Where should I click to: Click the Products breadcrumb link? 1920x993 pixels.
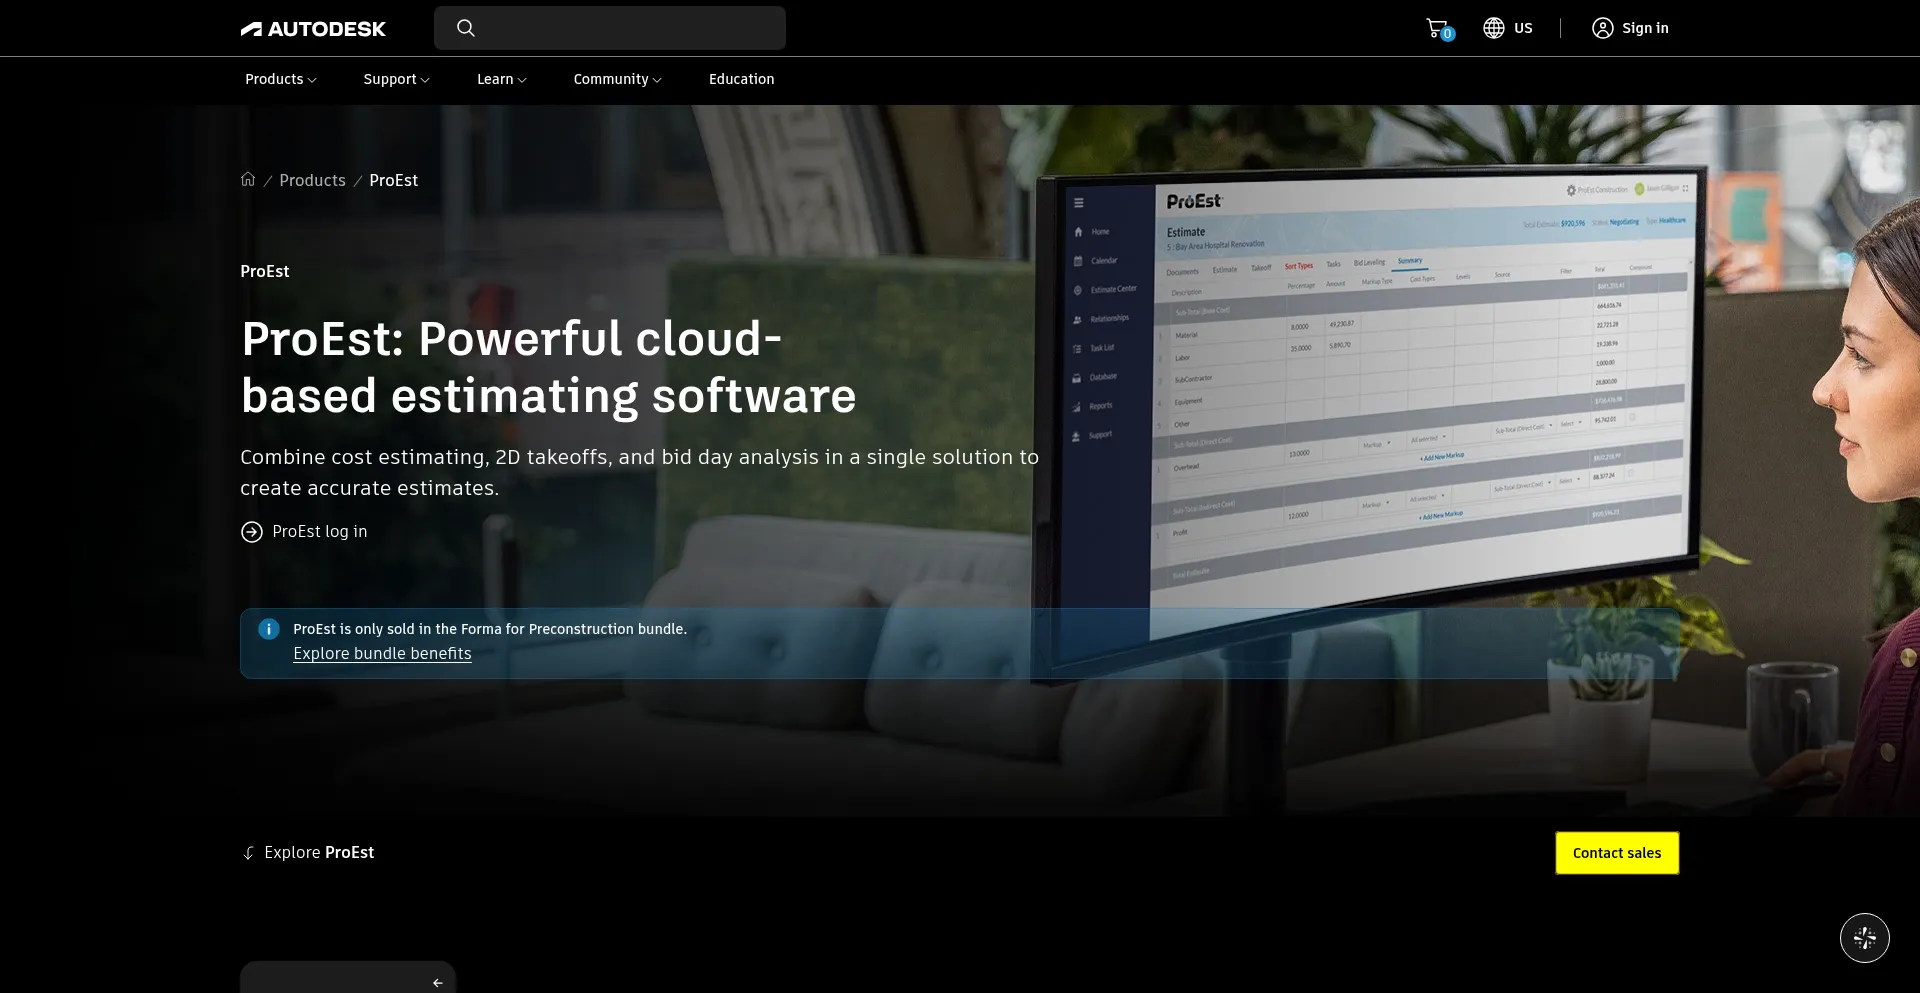coord(312,180)
